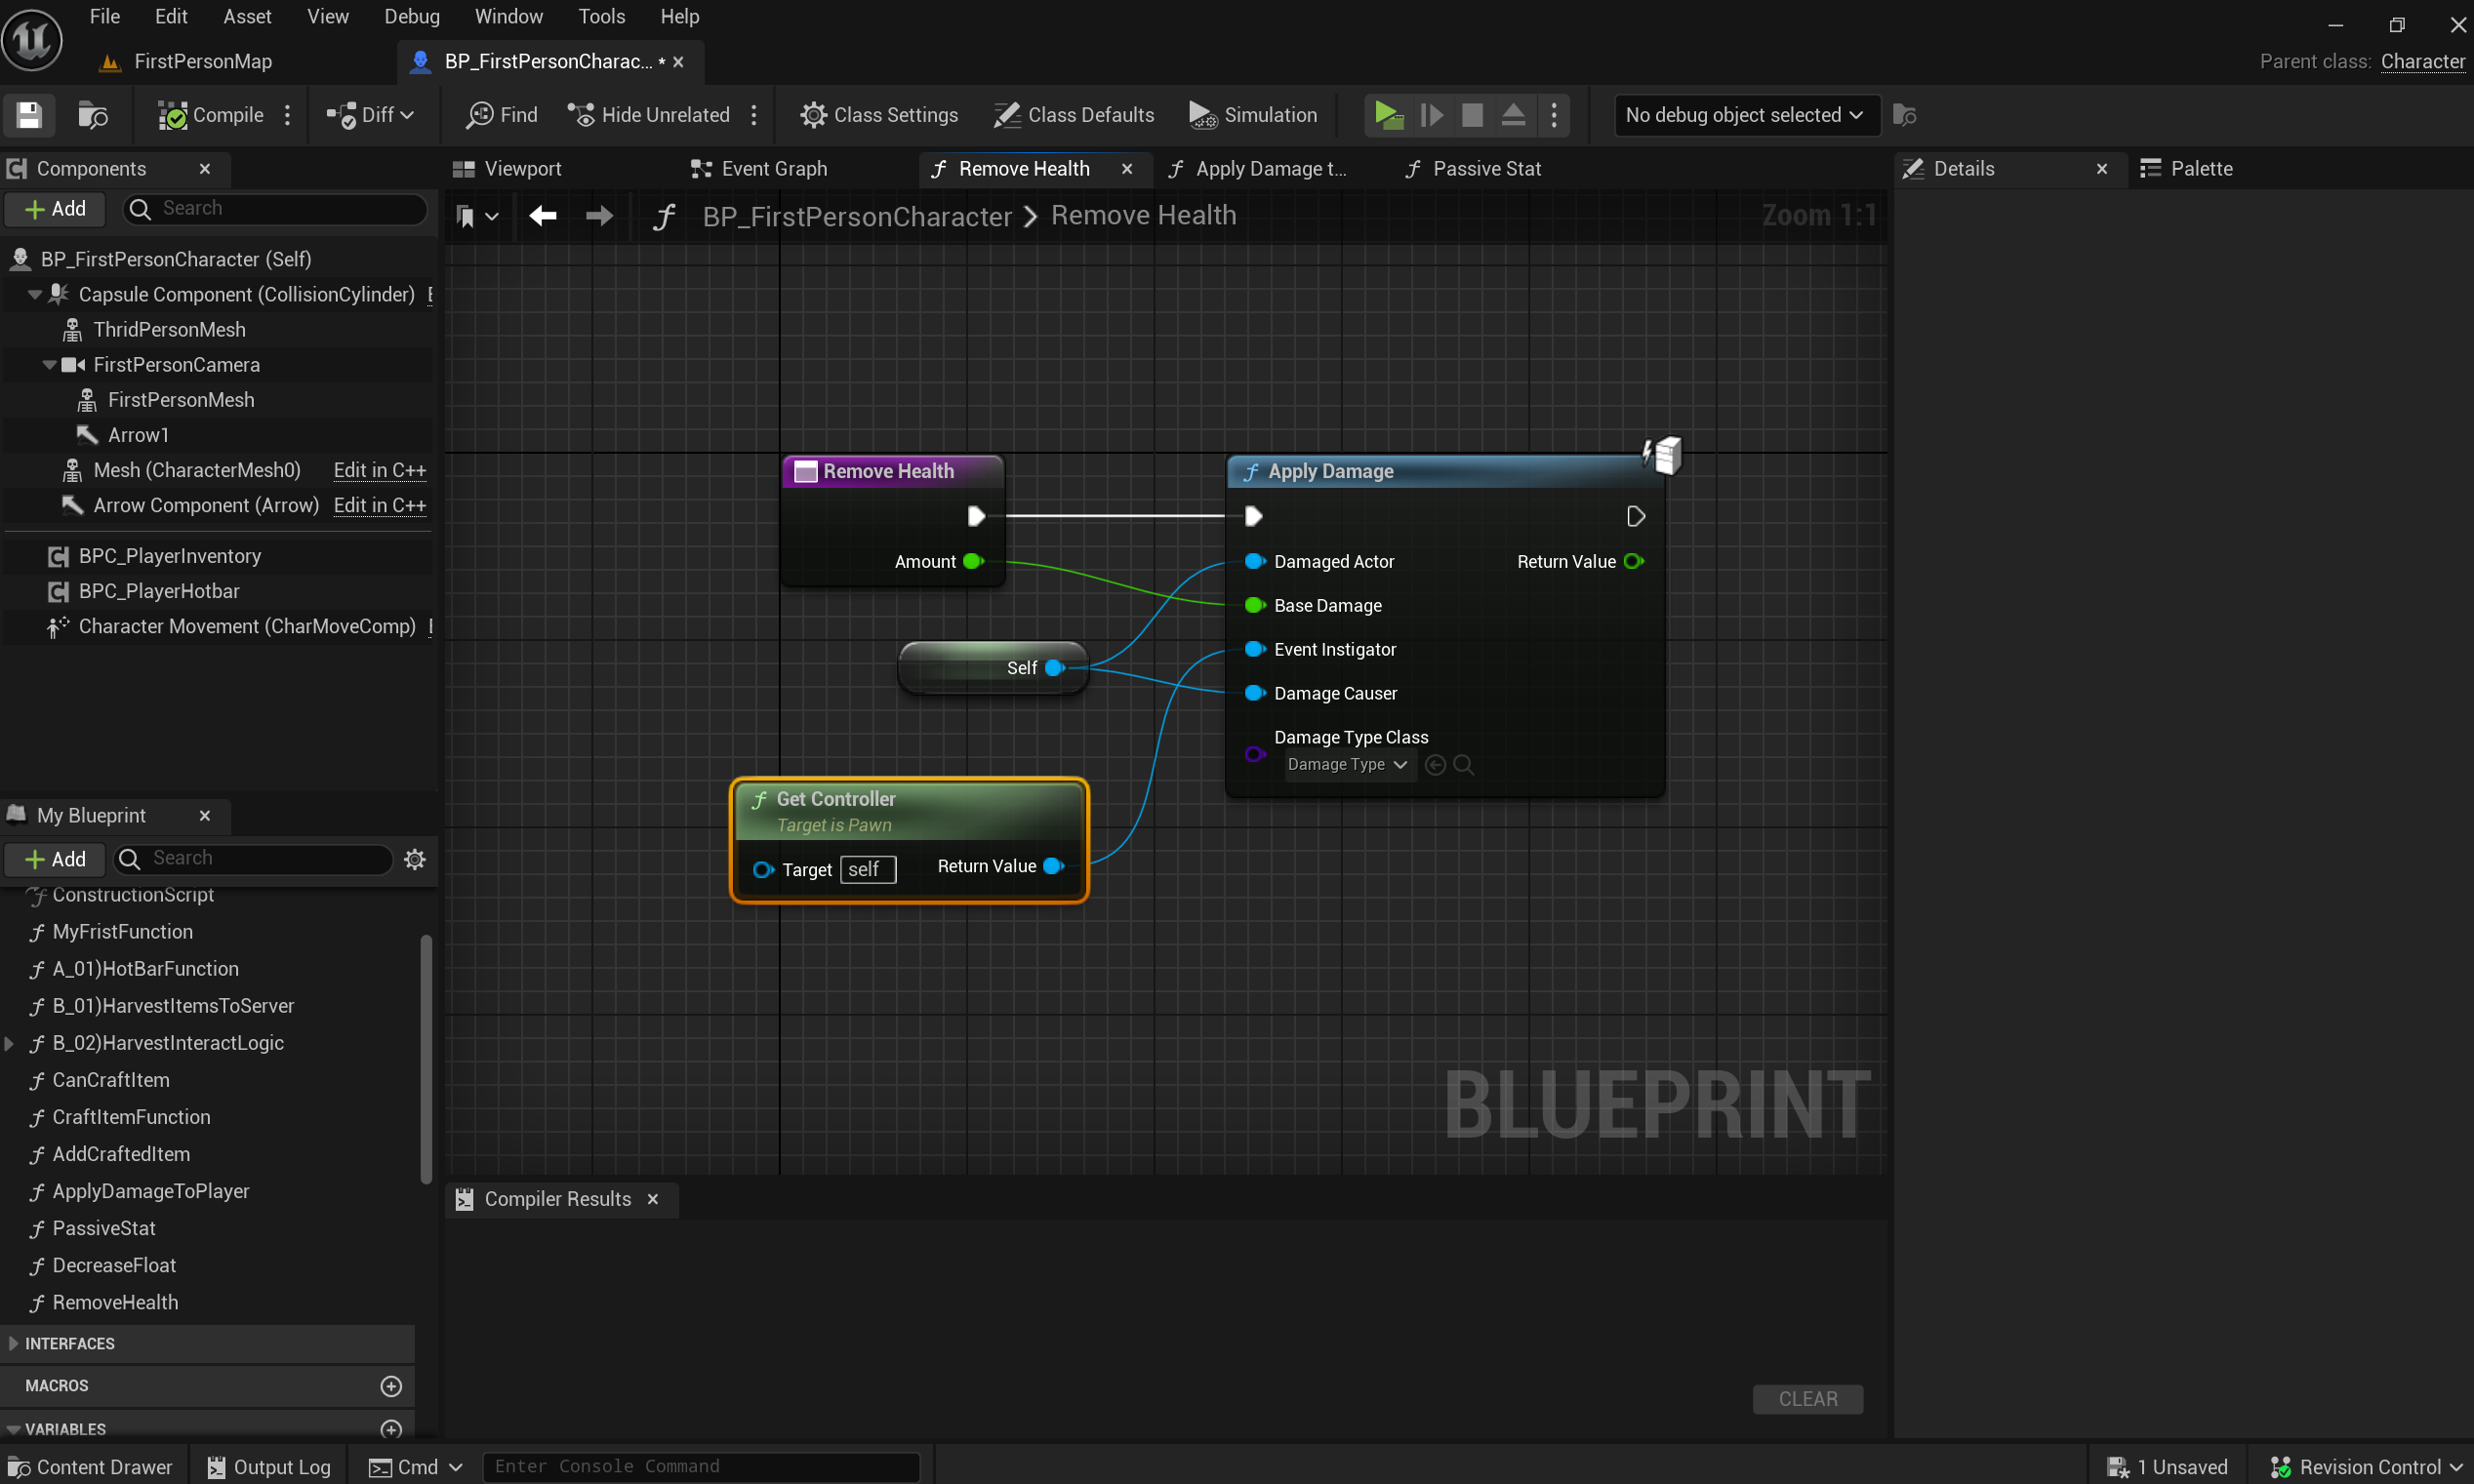Click the Compile button
This screenshot has width=2474, height=1484.
(212, 115)
